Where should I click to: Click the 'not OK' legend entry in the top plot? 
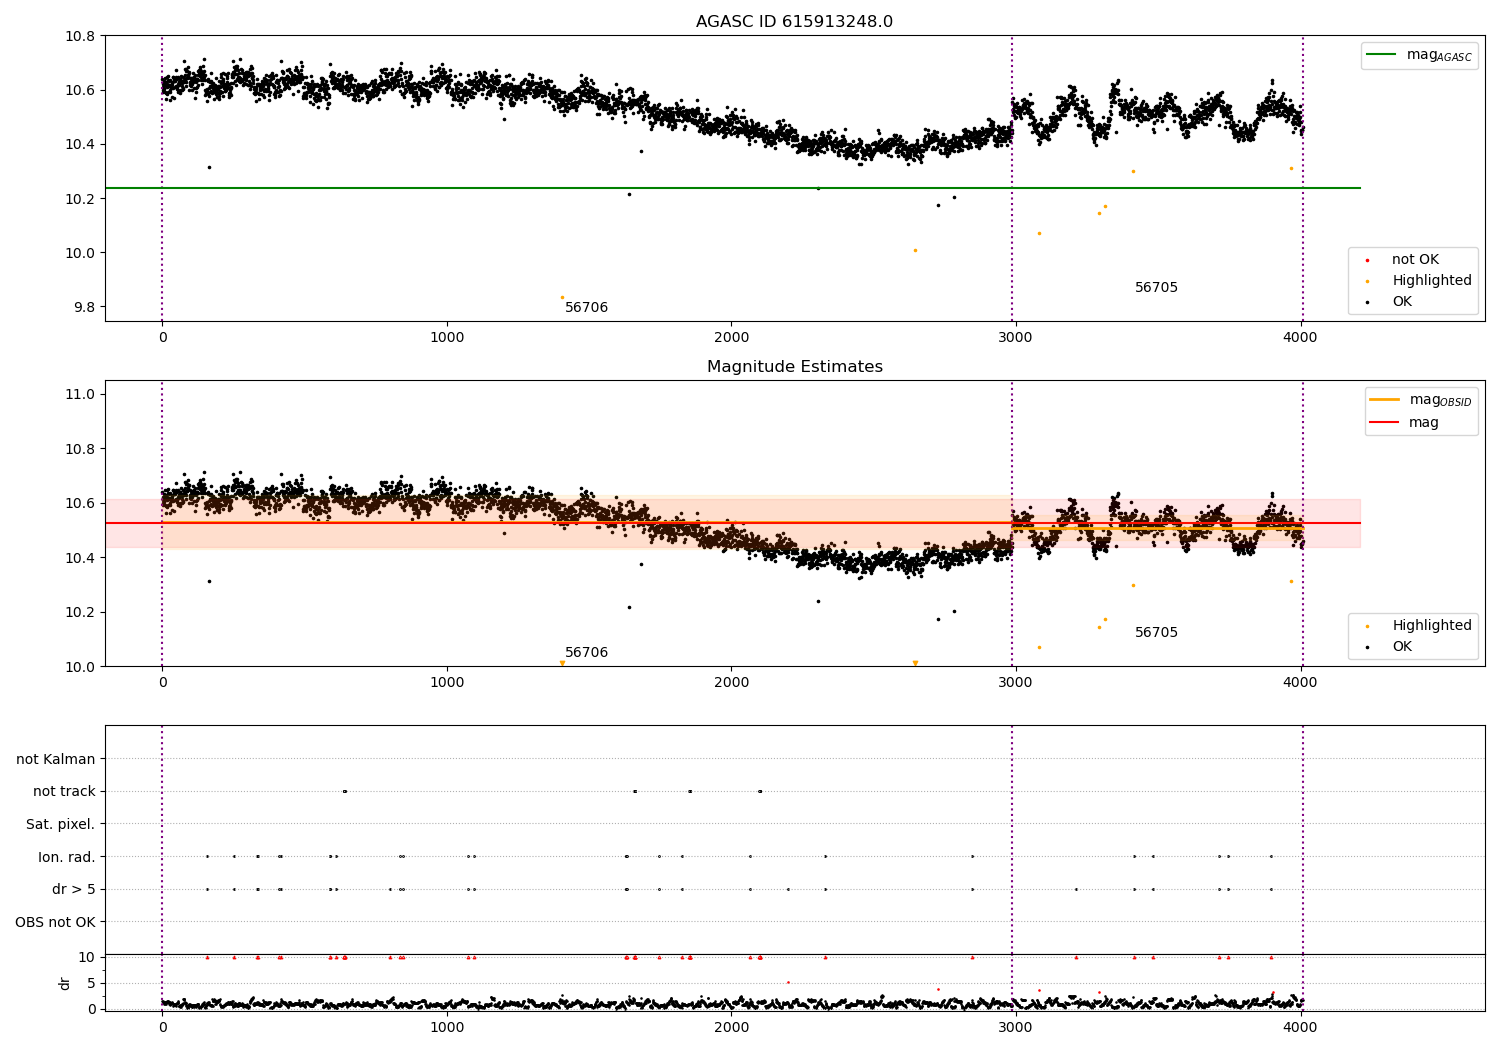point(1412,260)
